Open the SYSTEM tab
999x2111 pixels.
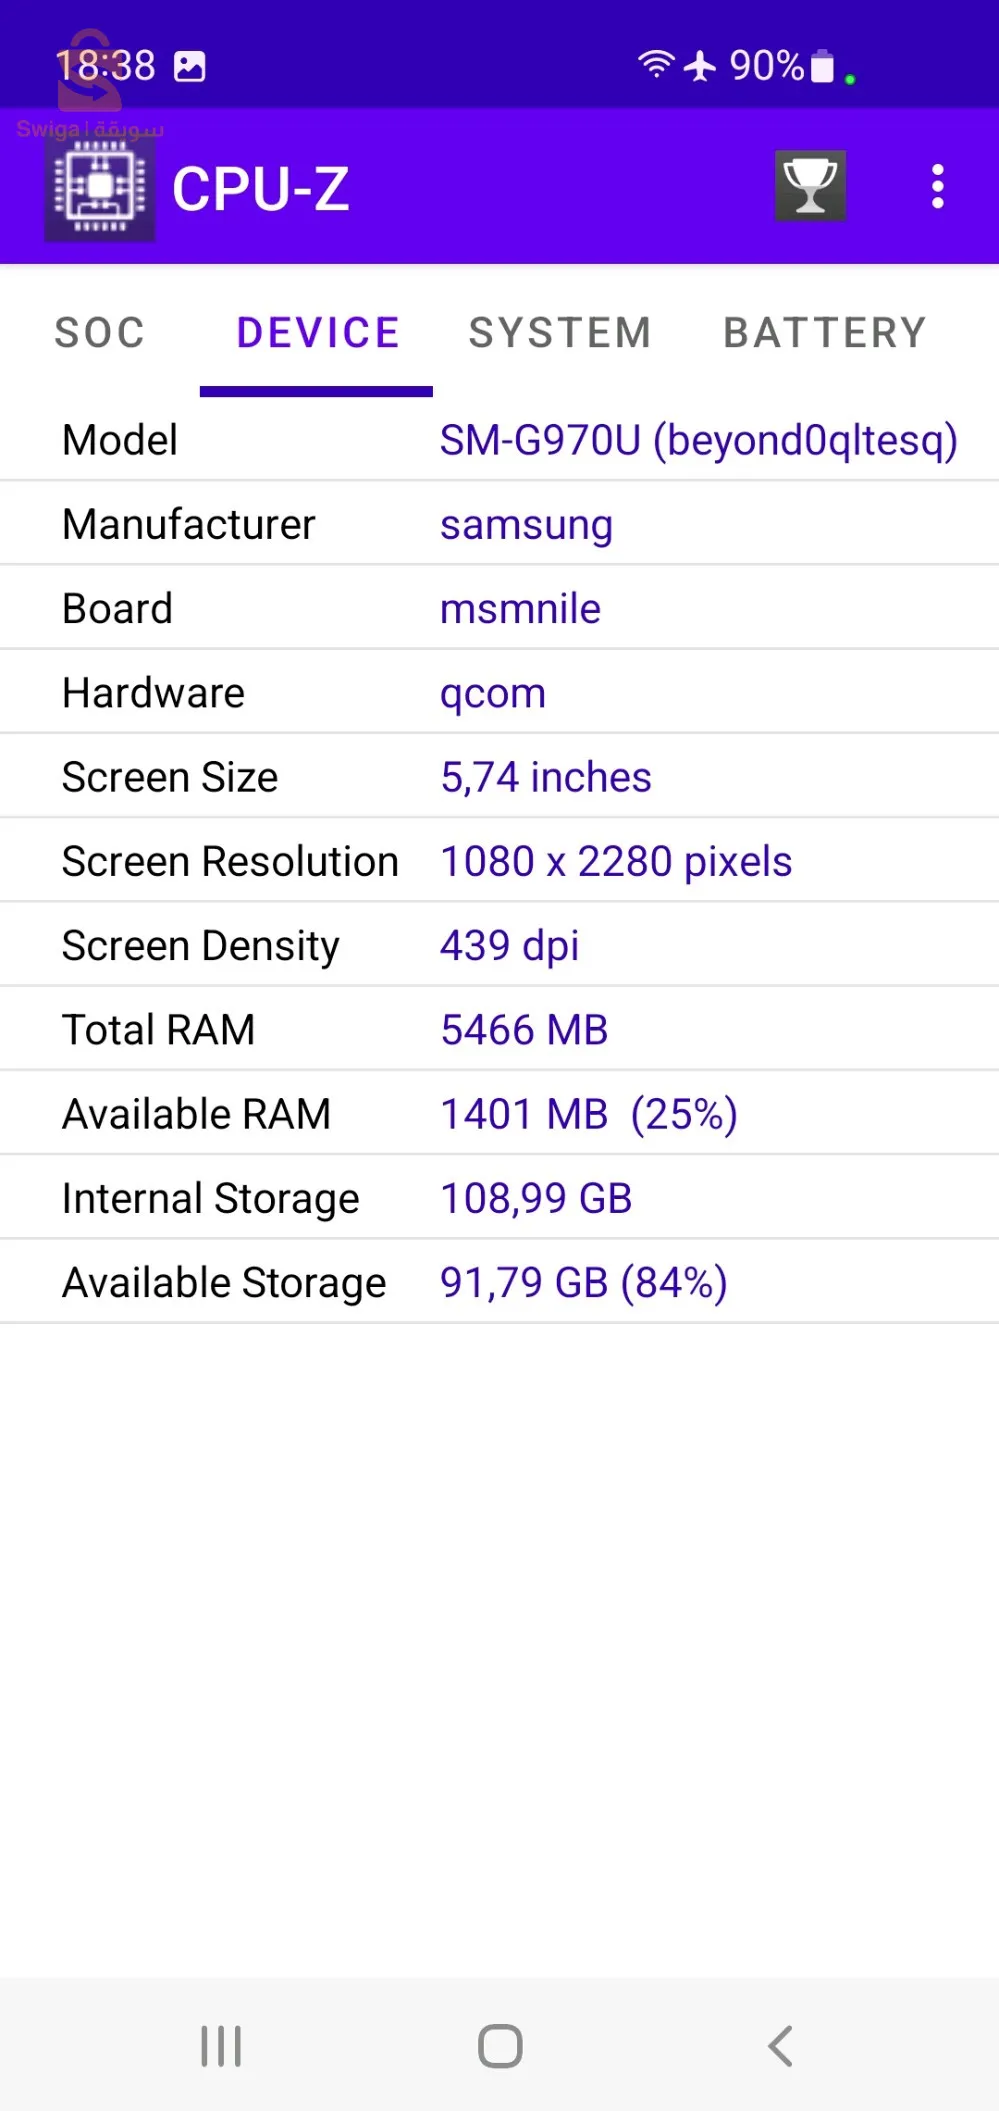coord(560,333)
